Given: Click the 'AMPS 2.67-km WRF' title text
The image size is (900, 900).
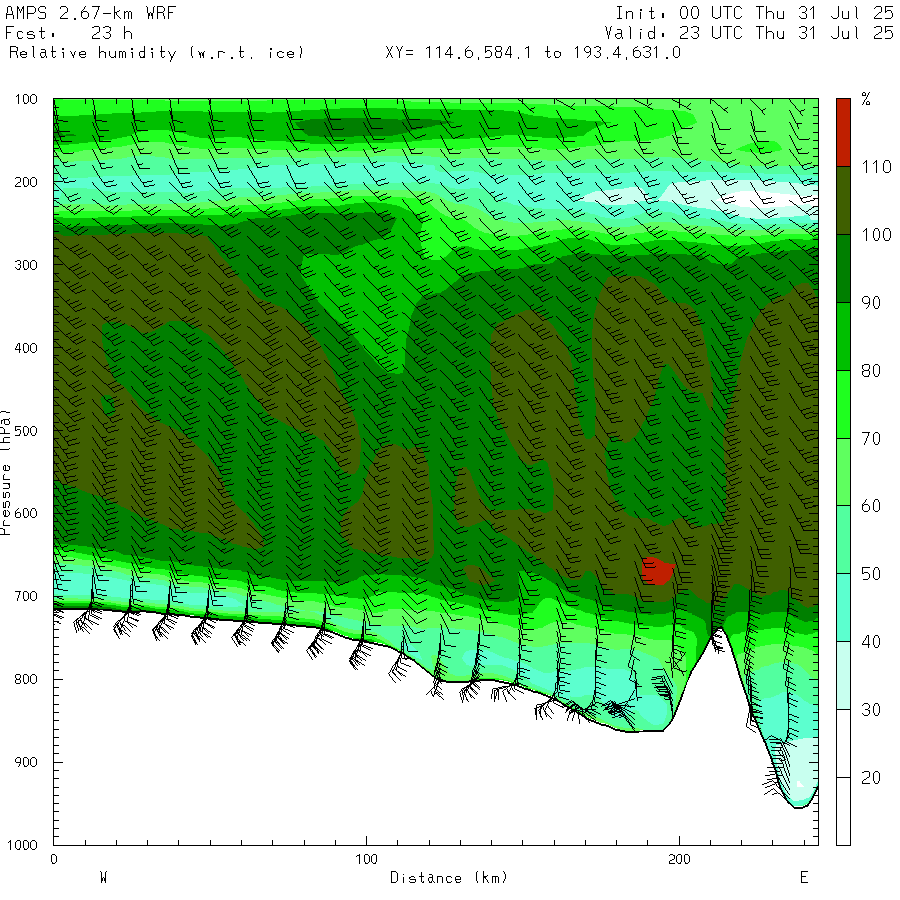Looking at the screenshot, I should [90, 13].
